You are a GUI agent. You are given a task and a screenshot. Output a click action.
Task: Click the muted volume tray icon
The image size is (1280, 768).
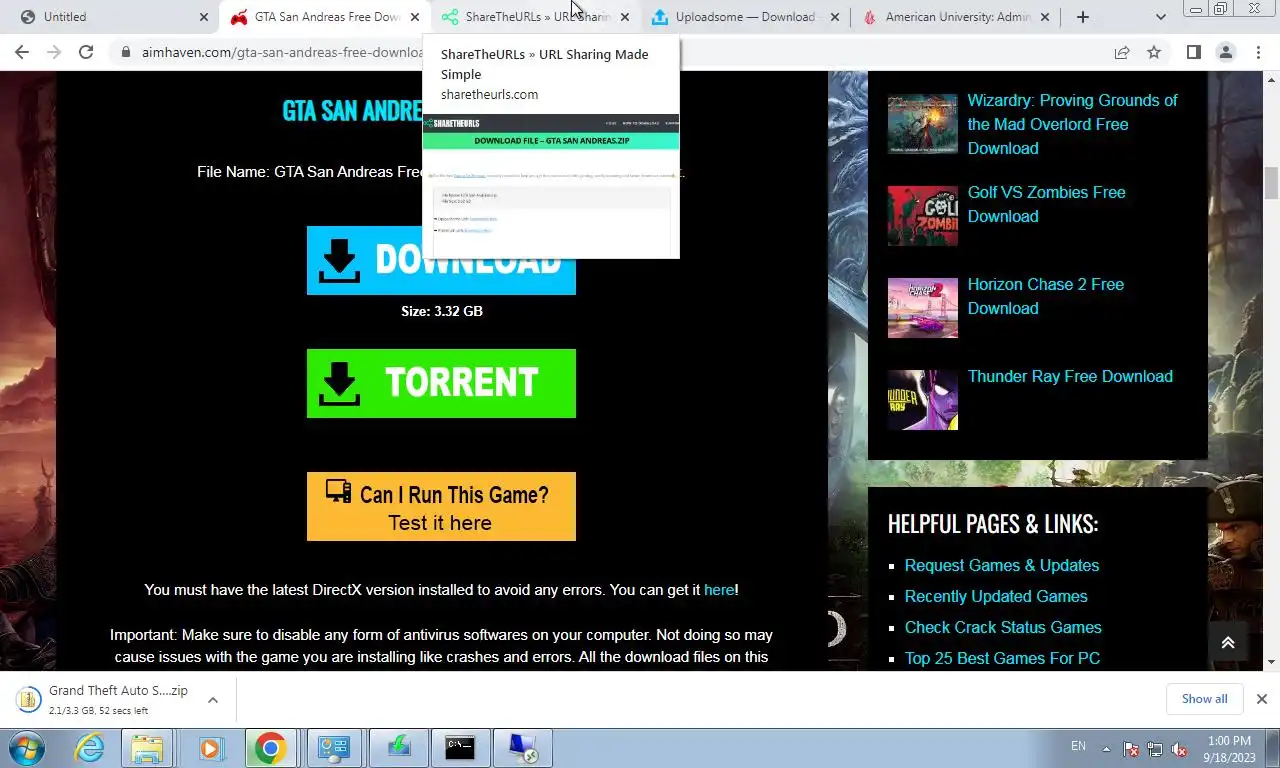pyautogui.click(x=1179, y=748)
